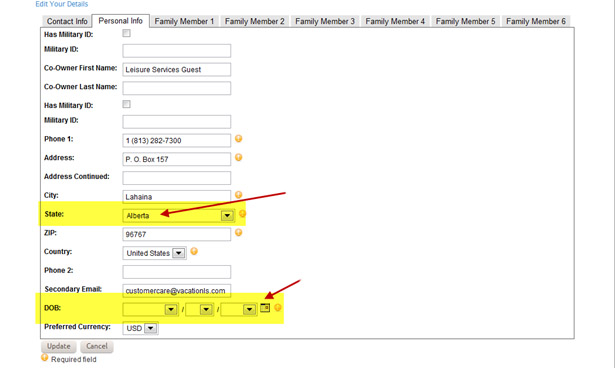Click the orange icon in Required field legend
The width and height of the screenshot is (615, 368).
(45, 358)
